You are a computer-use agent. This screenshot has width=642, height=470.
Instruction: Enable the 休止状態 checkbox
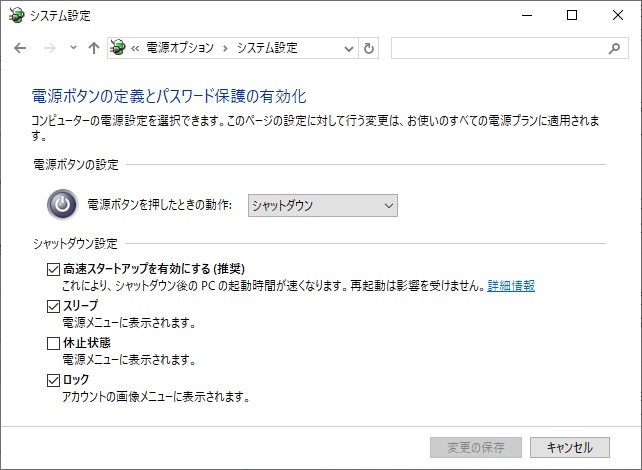point(54,343)
